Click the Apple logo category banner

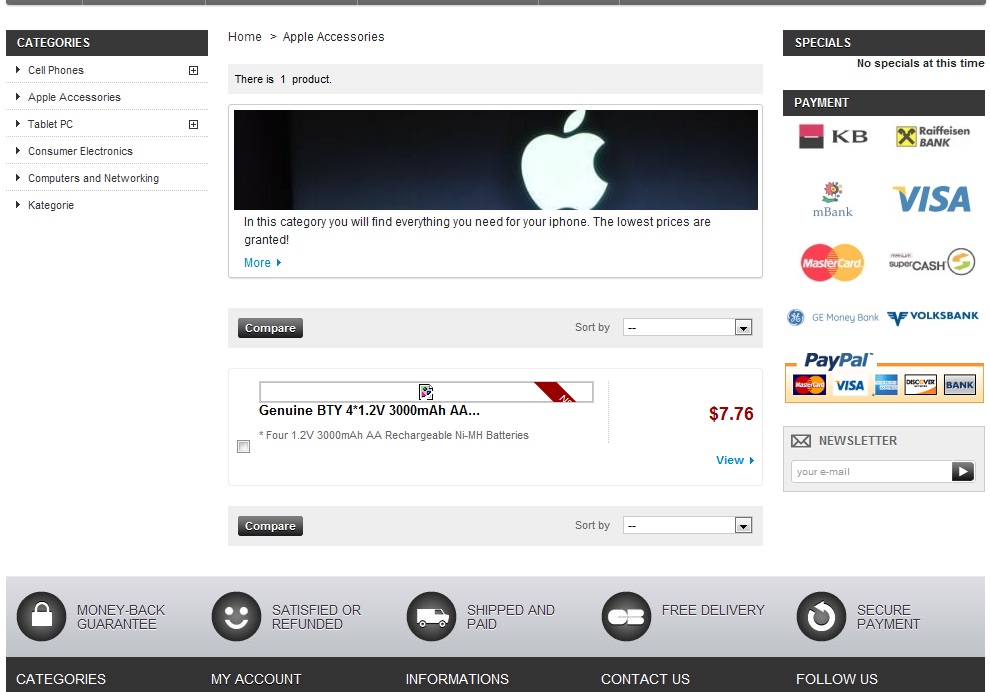pos(496,160)
